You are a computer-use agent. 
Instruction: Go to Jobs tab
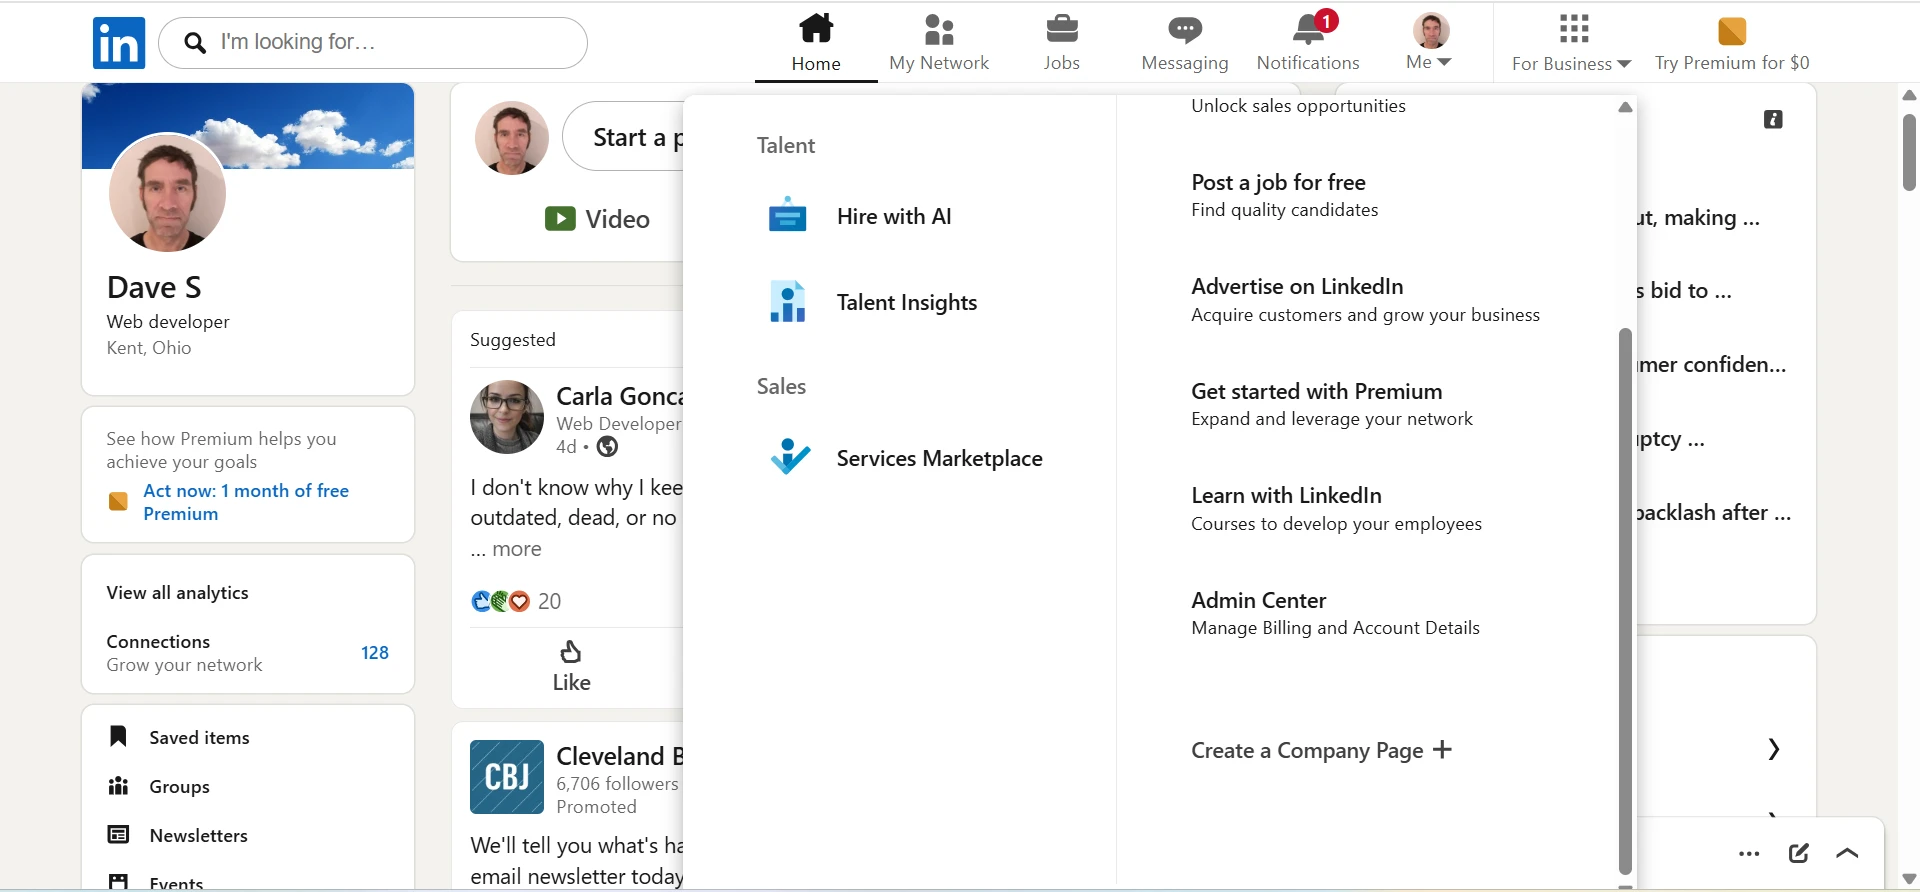[x=1061, y=43]
